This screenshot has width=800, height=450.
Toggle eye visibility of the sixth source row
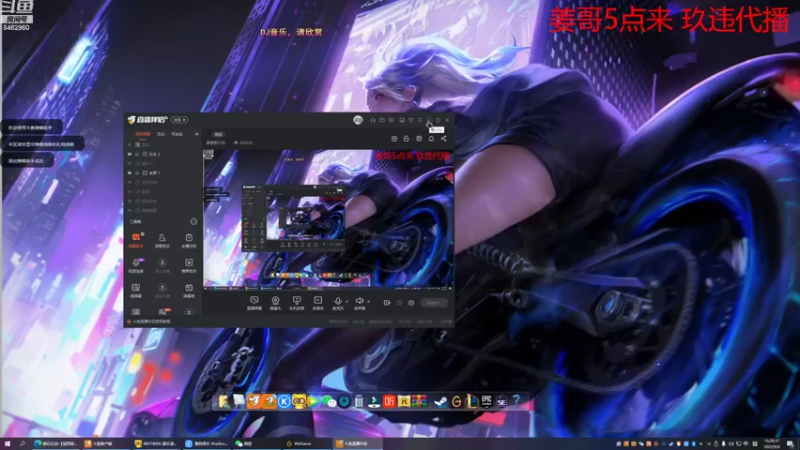(130, 191)
